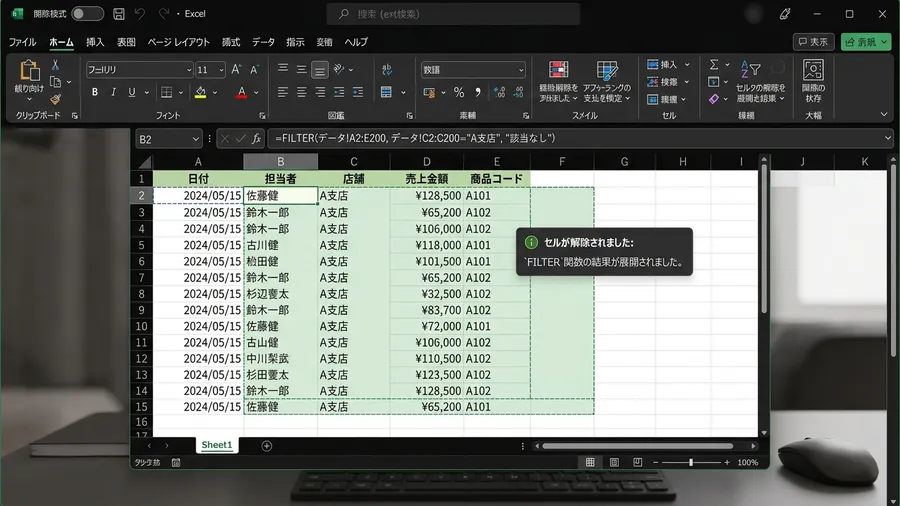Expand the formula bar

click(887, 138)
